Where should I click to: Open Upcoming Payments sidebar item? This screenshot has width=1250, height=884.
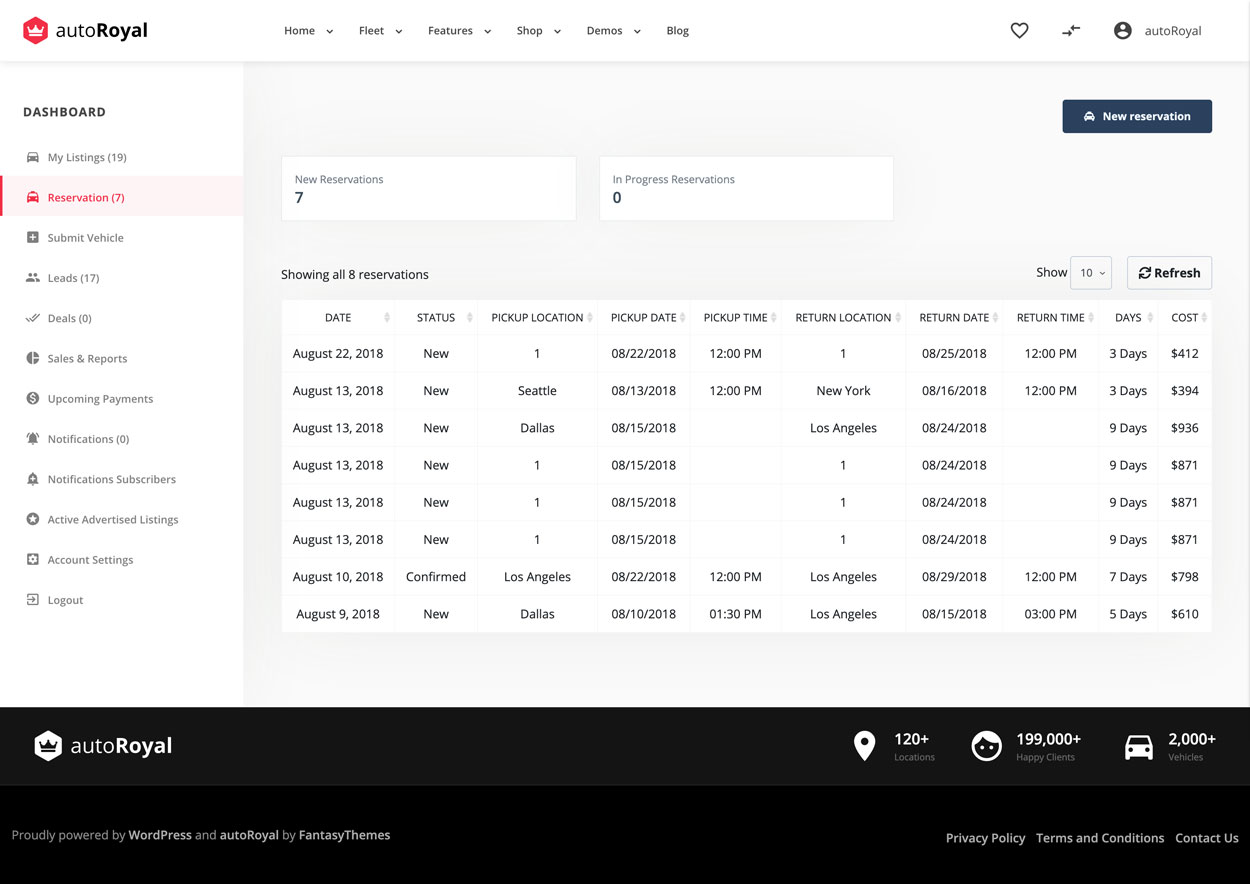coord(101,398)
